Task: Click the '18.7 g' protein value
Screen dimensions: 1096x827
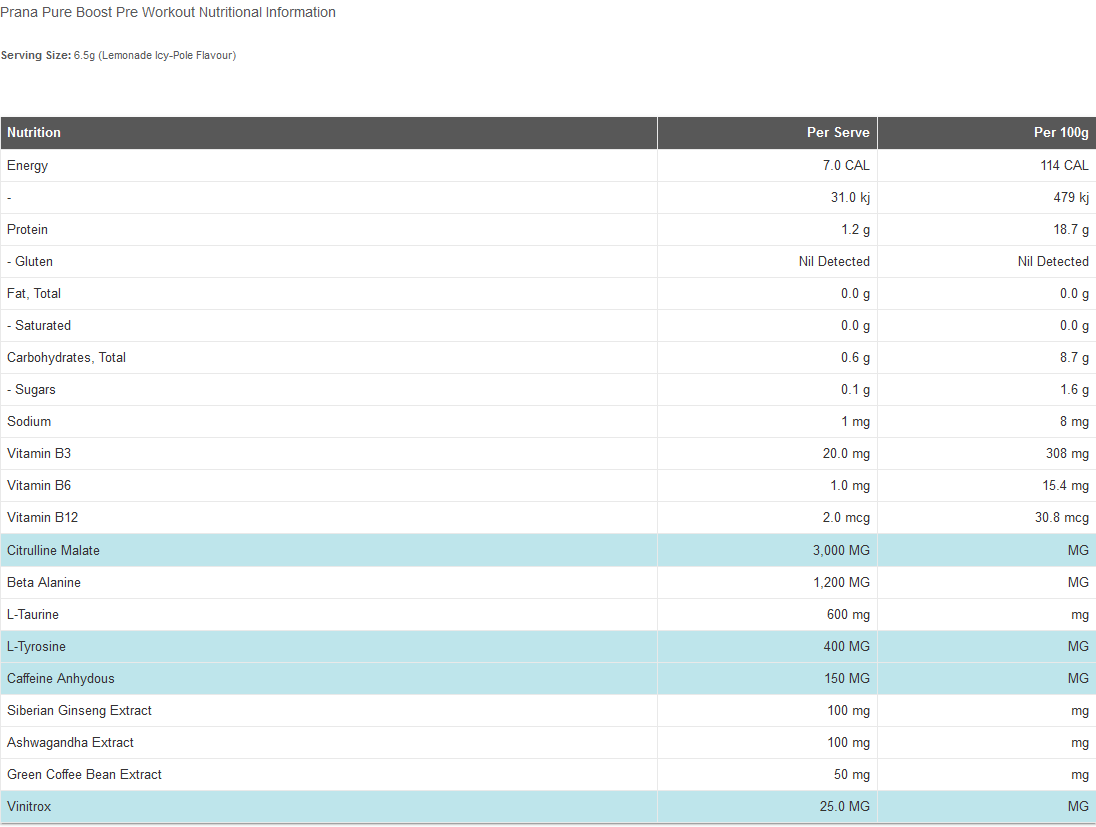Action: click(x=1071, y=229)
